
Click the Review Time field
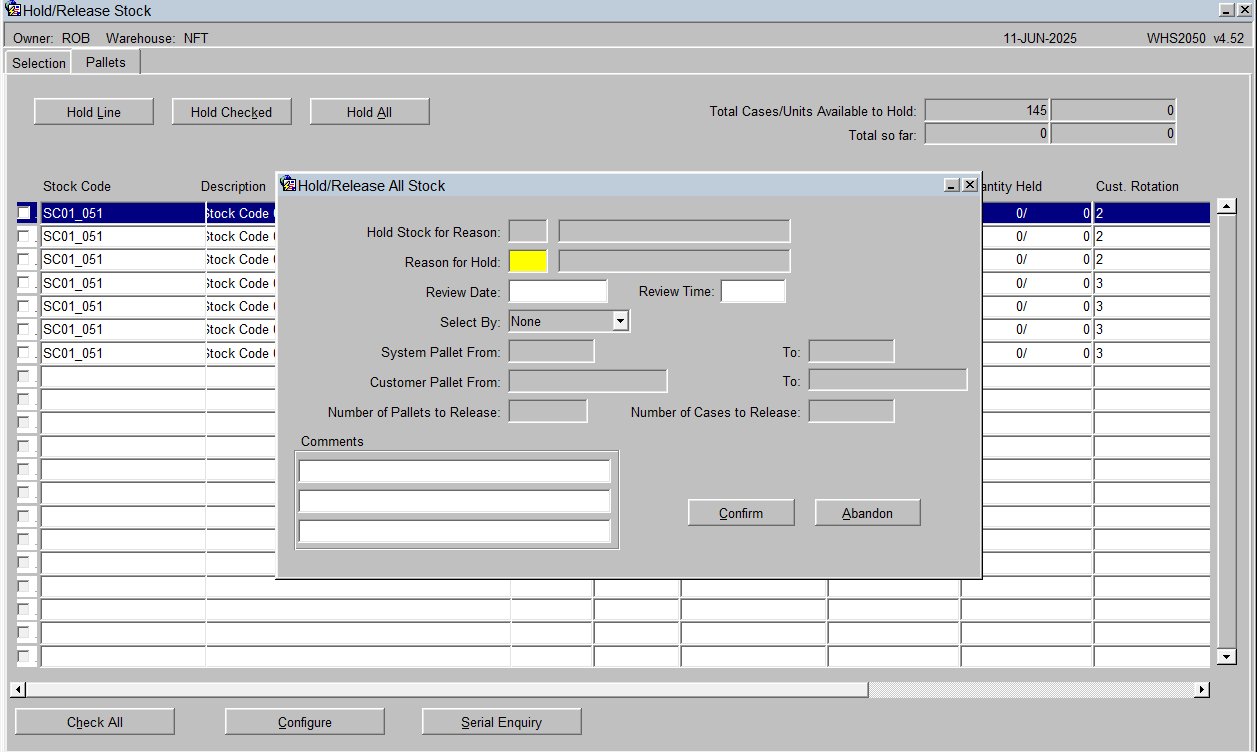tap(753, 291)
